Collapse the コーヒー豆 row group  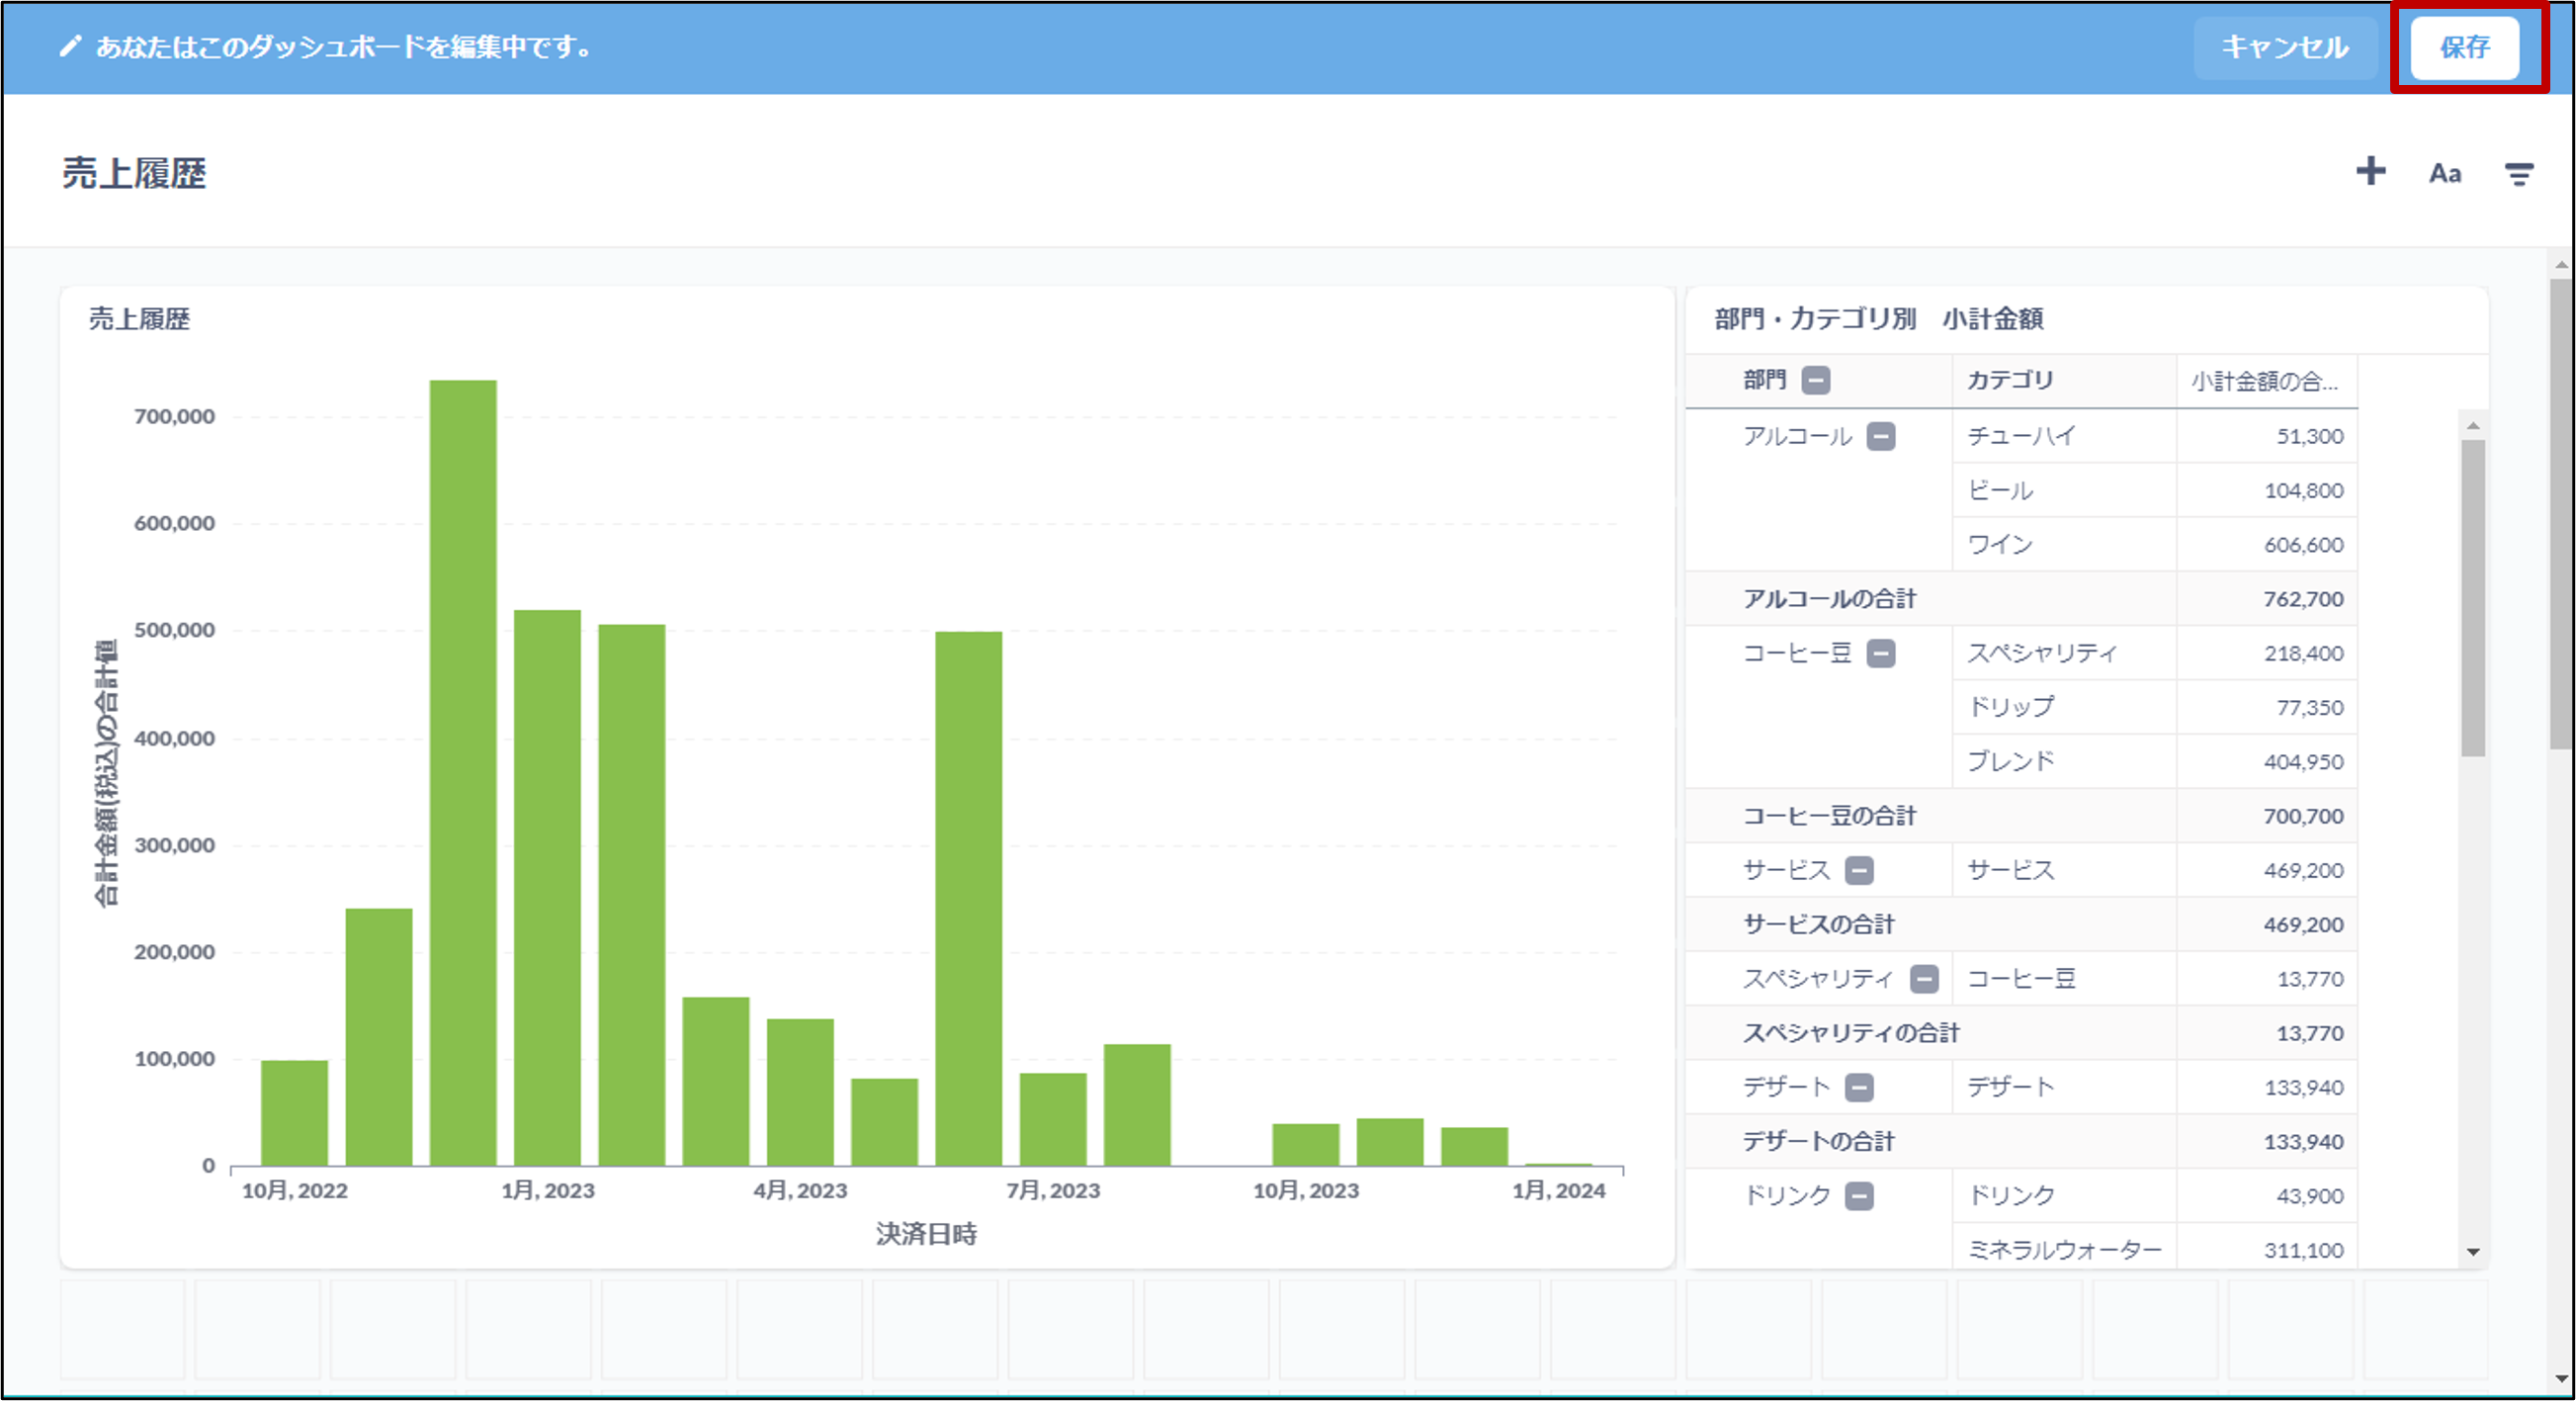[1880, 654]
